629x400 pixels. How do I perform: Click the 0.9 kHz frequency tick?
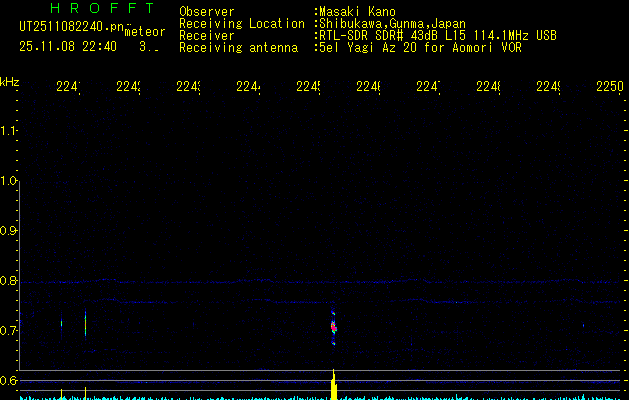point(10,231)
